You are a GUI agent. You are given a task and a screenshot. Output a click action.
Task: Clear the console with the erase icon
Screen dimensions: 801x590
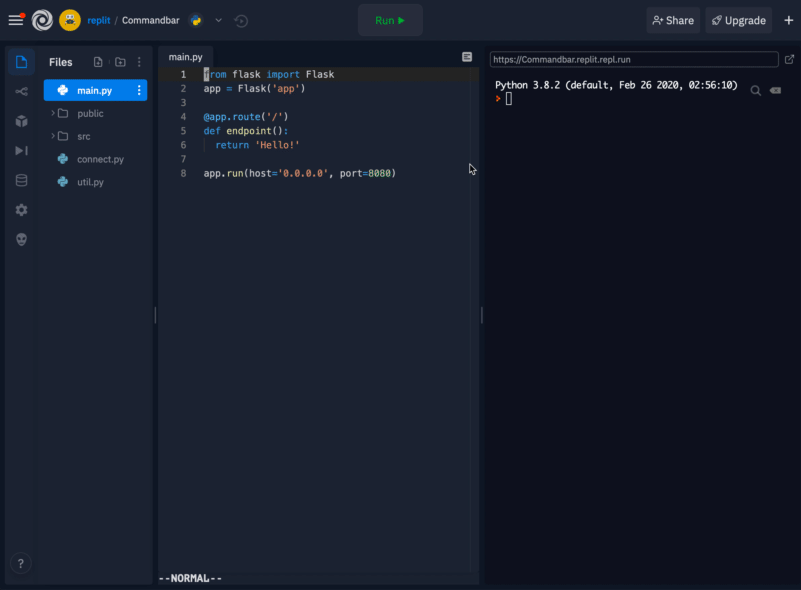(x=775, y=89)
